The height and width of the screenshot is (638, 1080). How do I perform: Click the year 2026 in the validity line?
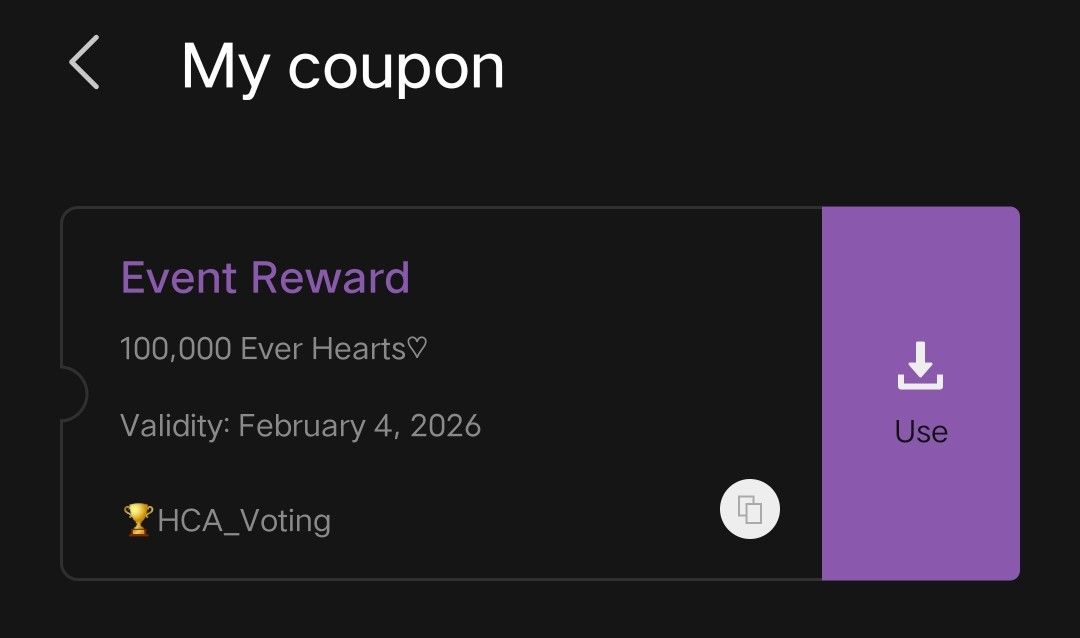pos(444,426)
